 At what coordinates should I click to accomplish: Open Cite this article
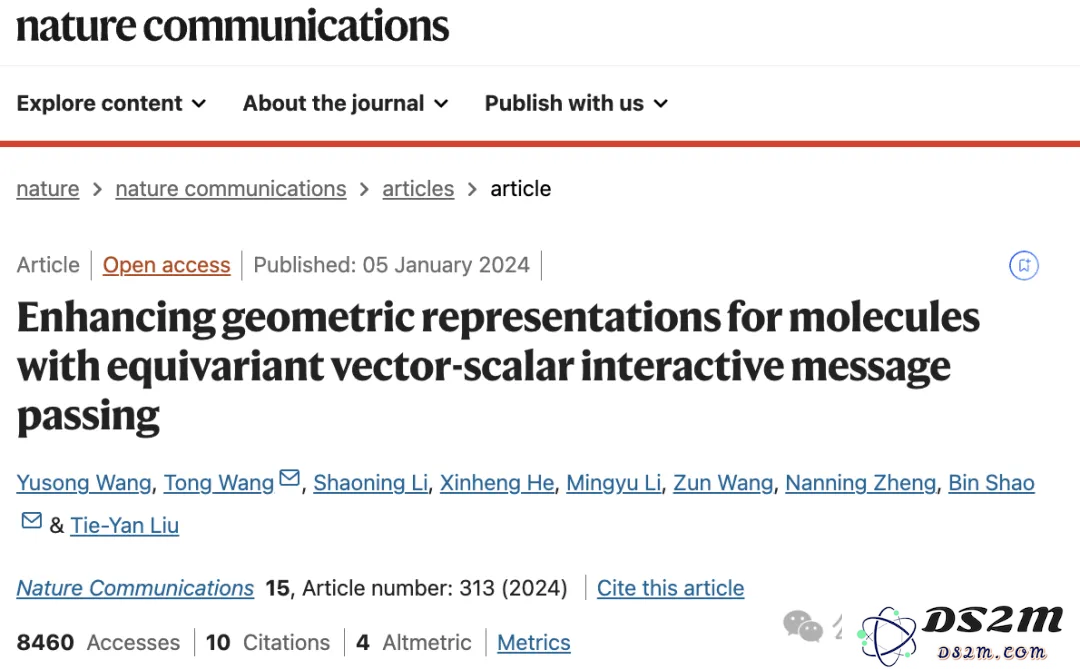coord(670,588)
